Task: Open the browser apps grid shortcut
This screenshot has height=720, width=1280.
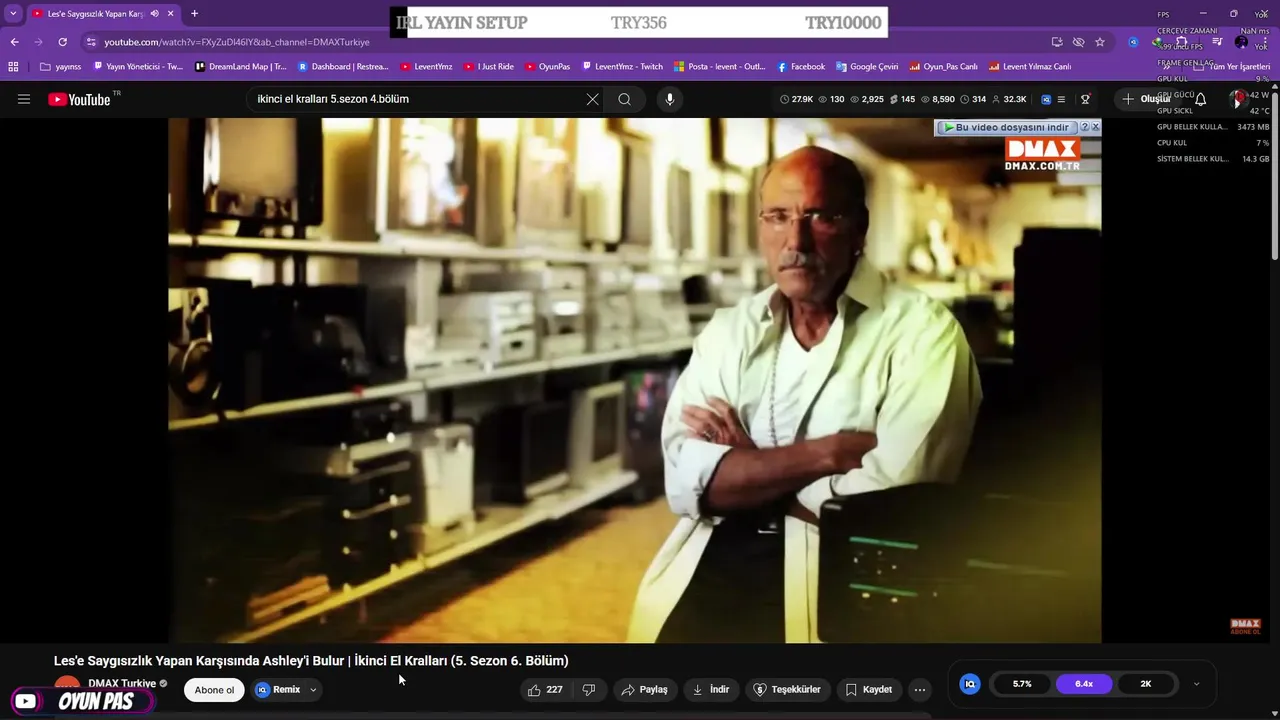Action: (13, 67)
